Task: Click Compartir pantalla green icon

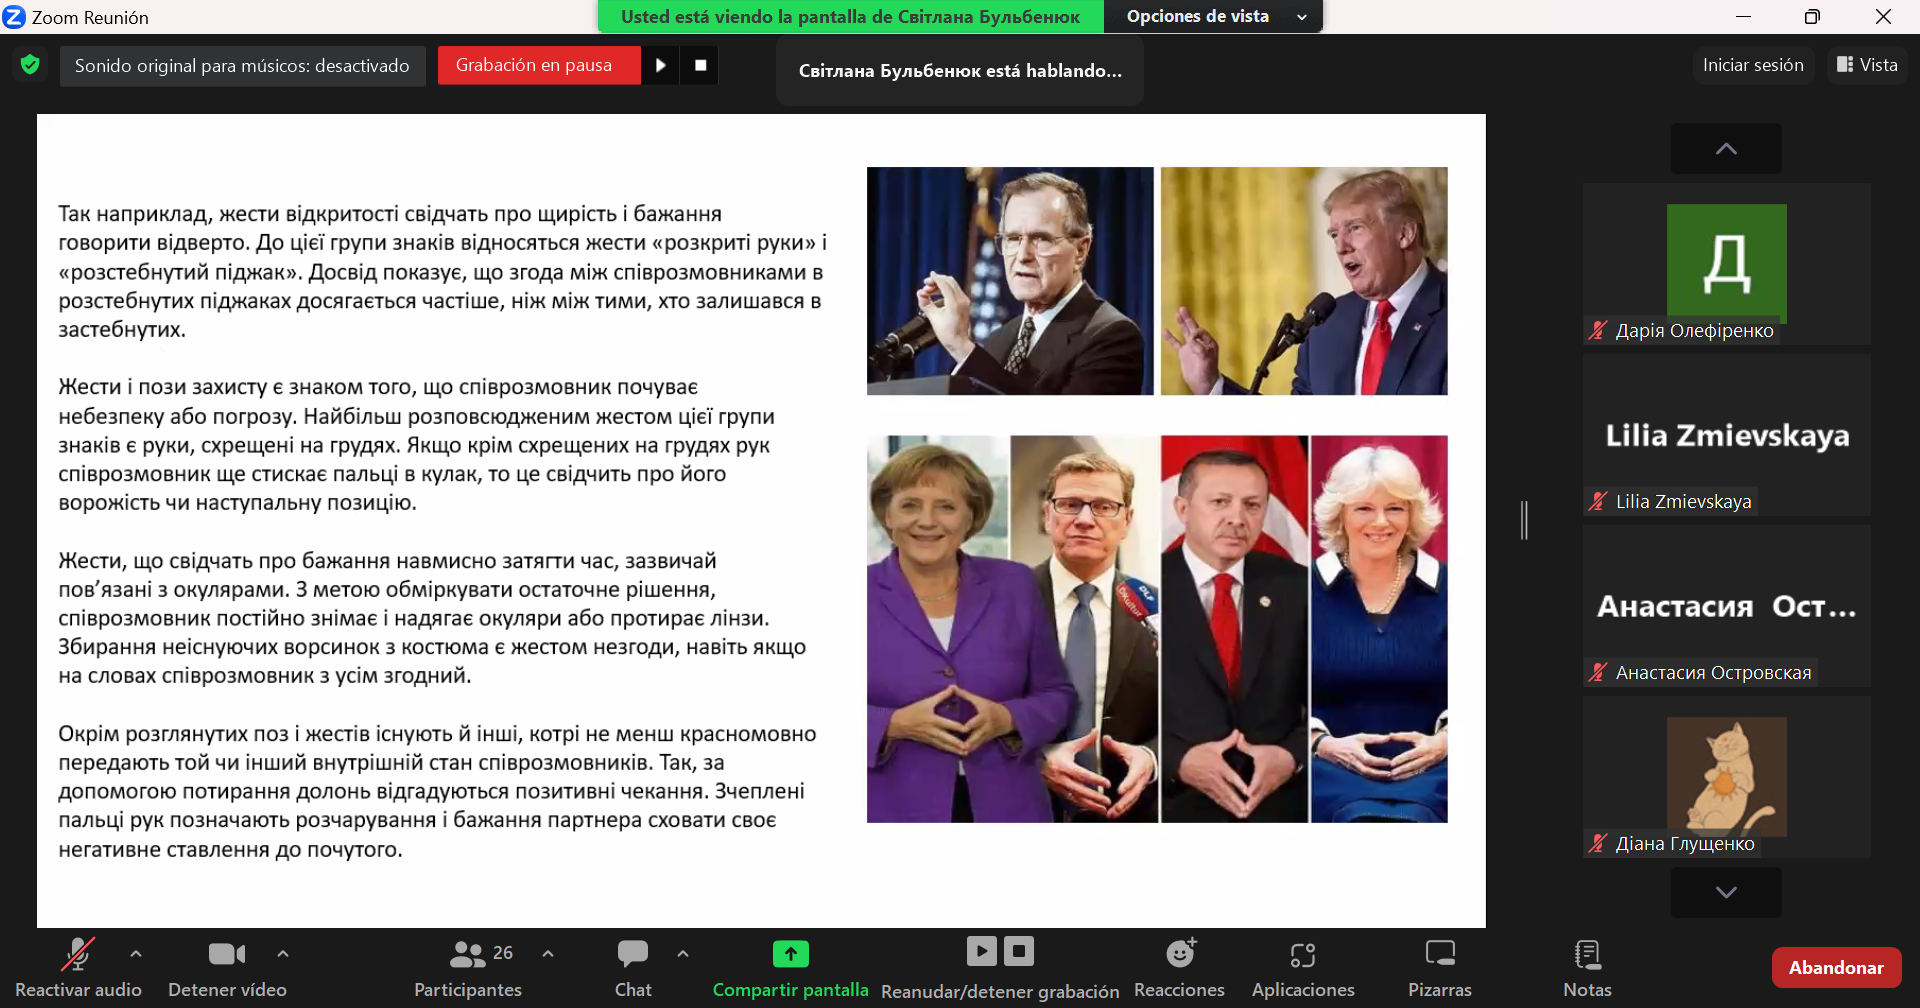Action: pyautogui.click(x=790, y=954)
